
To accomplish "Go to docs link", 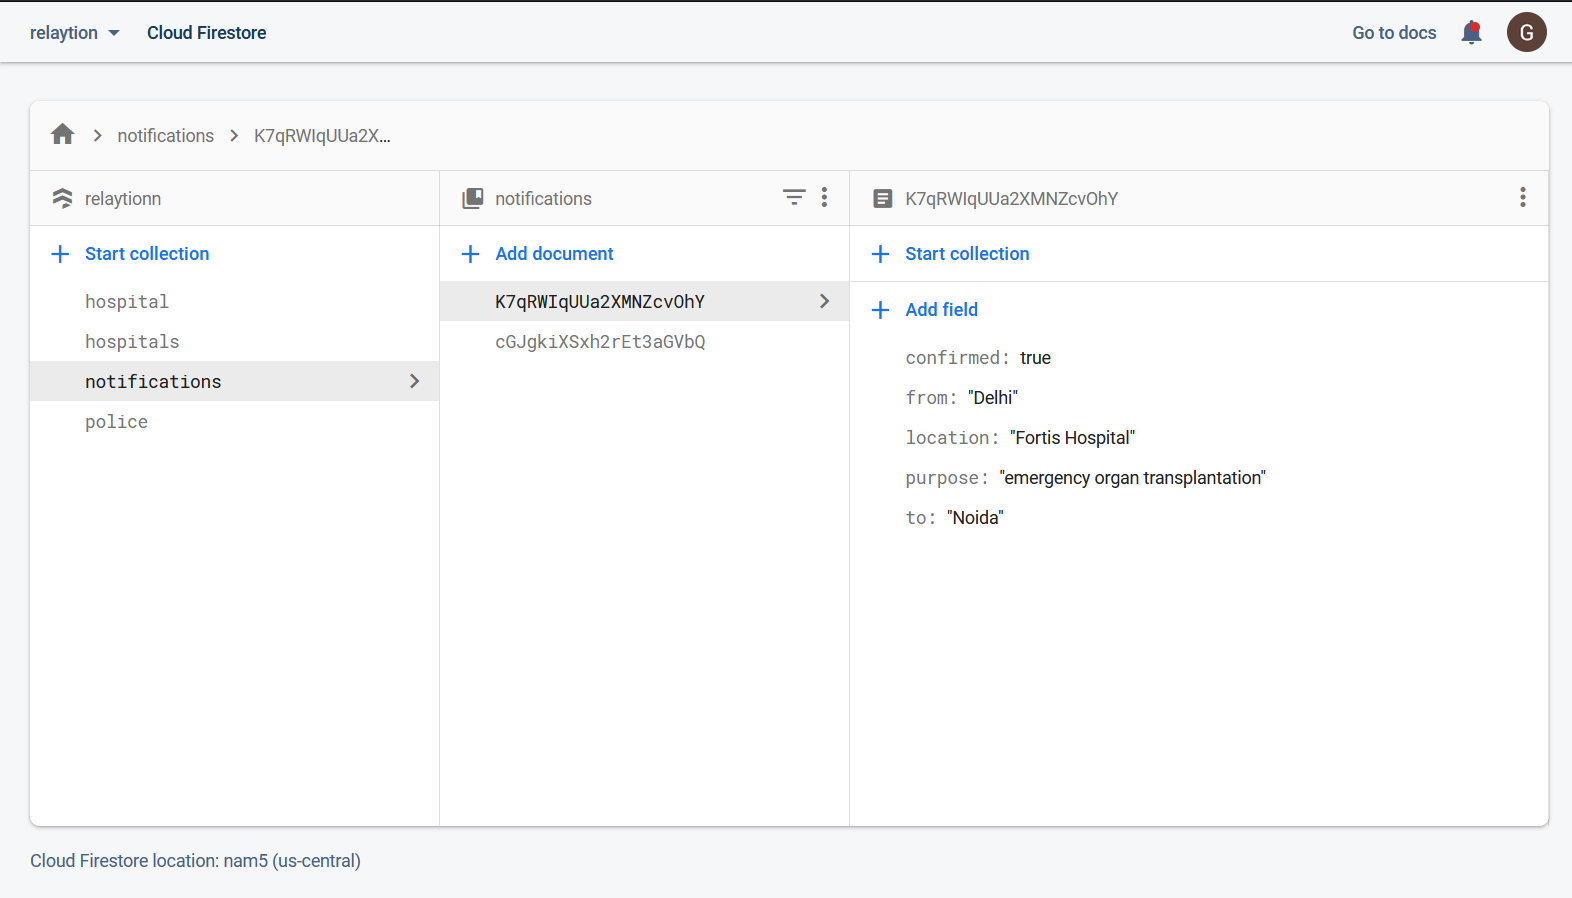I will pos(1394,33).
